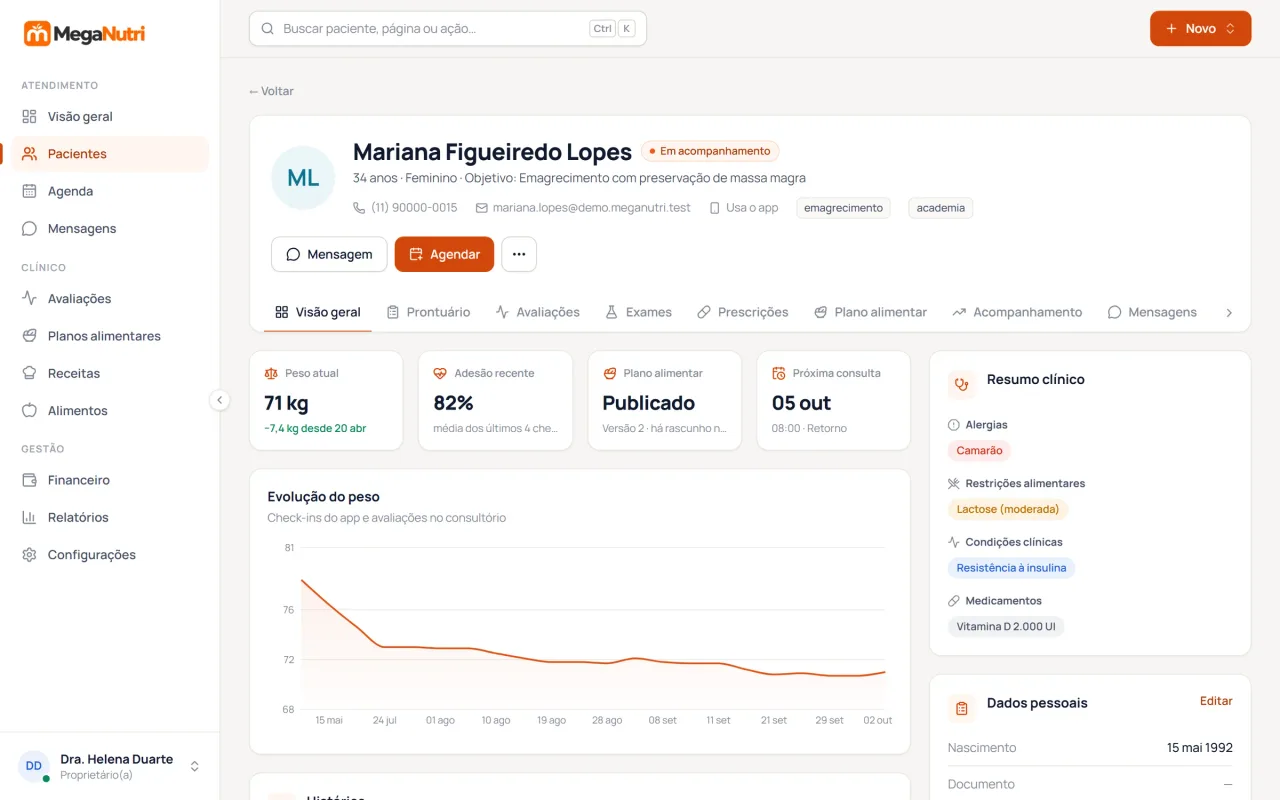The height and width of the screenshot is (800, 1280).
Task: Open the Alimentos page
Action: (x=110, y=411)
